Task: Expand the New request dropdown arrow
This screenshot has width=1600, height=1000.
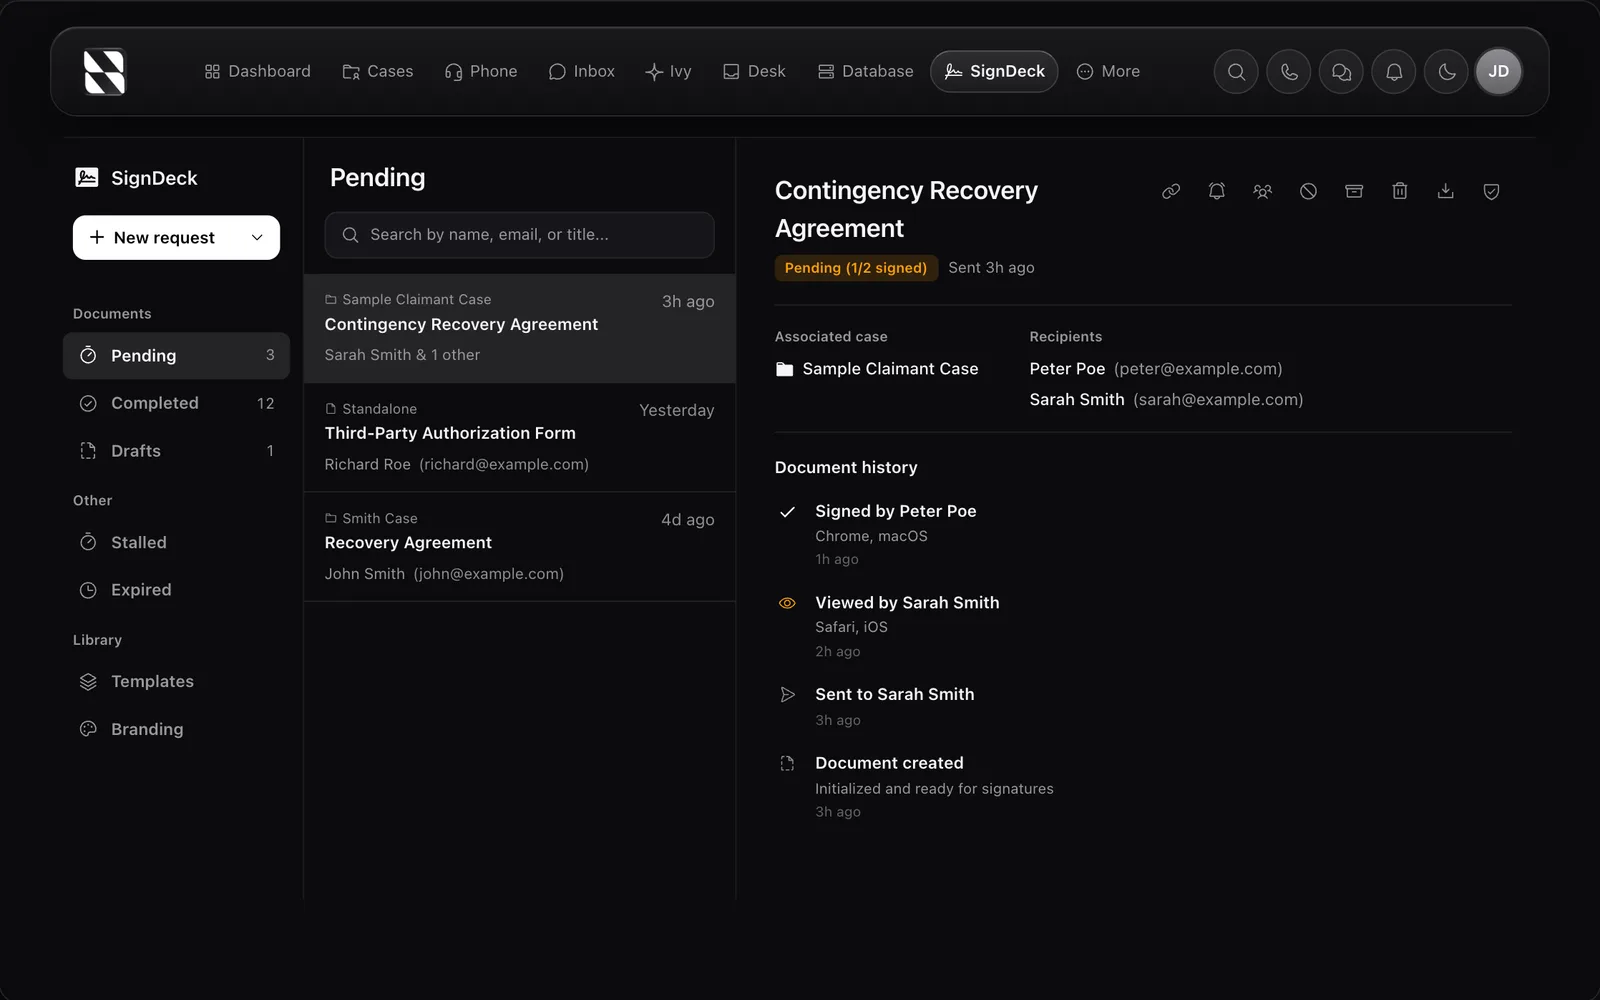Action: (257, 238)
